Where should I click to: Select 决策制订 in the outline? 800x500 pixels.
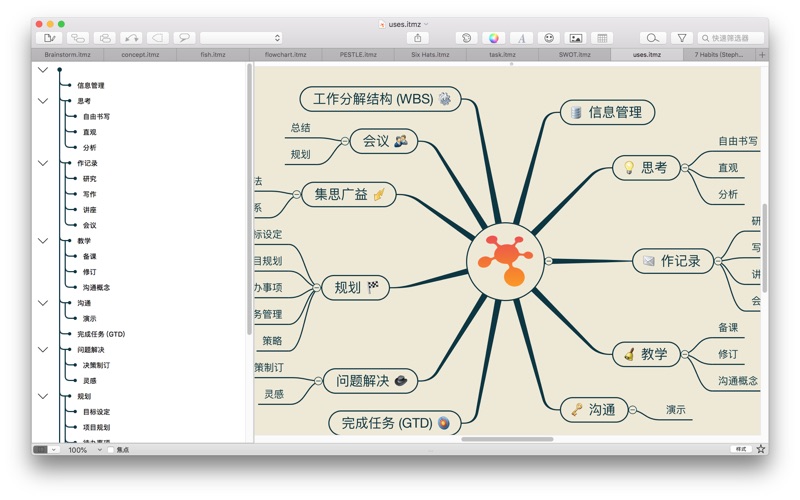[x=96, y=365]
